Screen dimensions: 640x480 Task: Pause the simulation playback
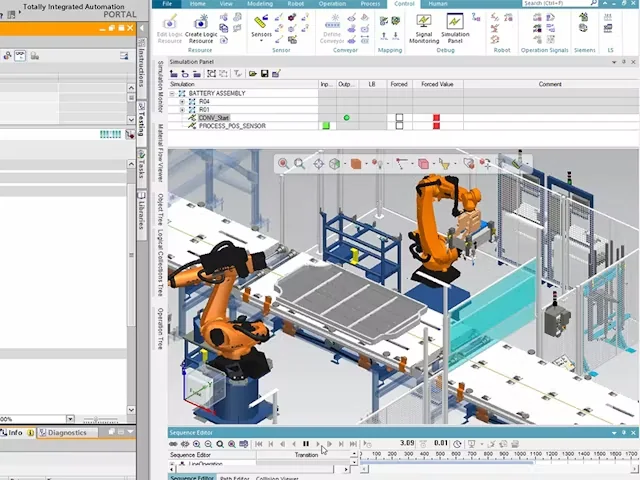coord(306,444)
